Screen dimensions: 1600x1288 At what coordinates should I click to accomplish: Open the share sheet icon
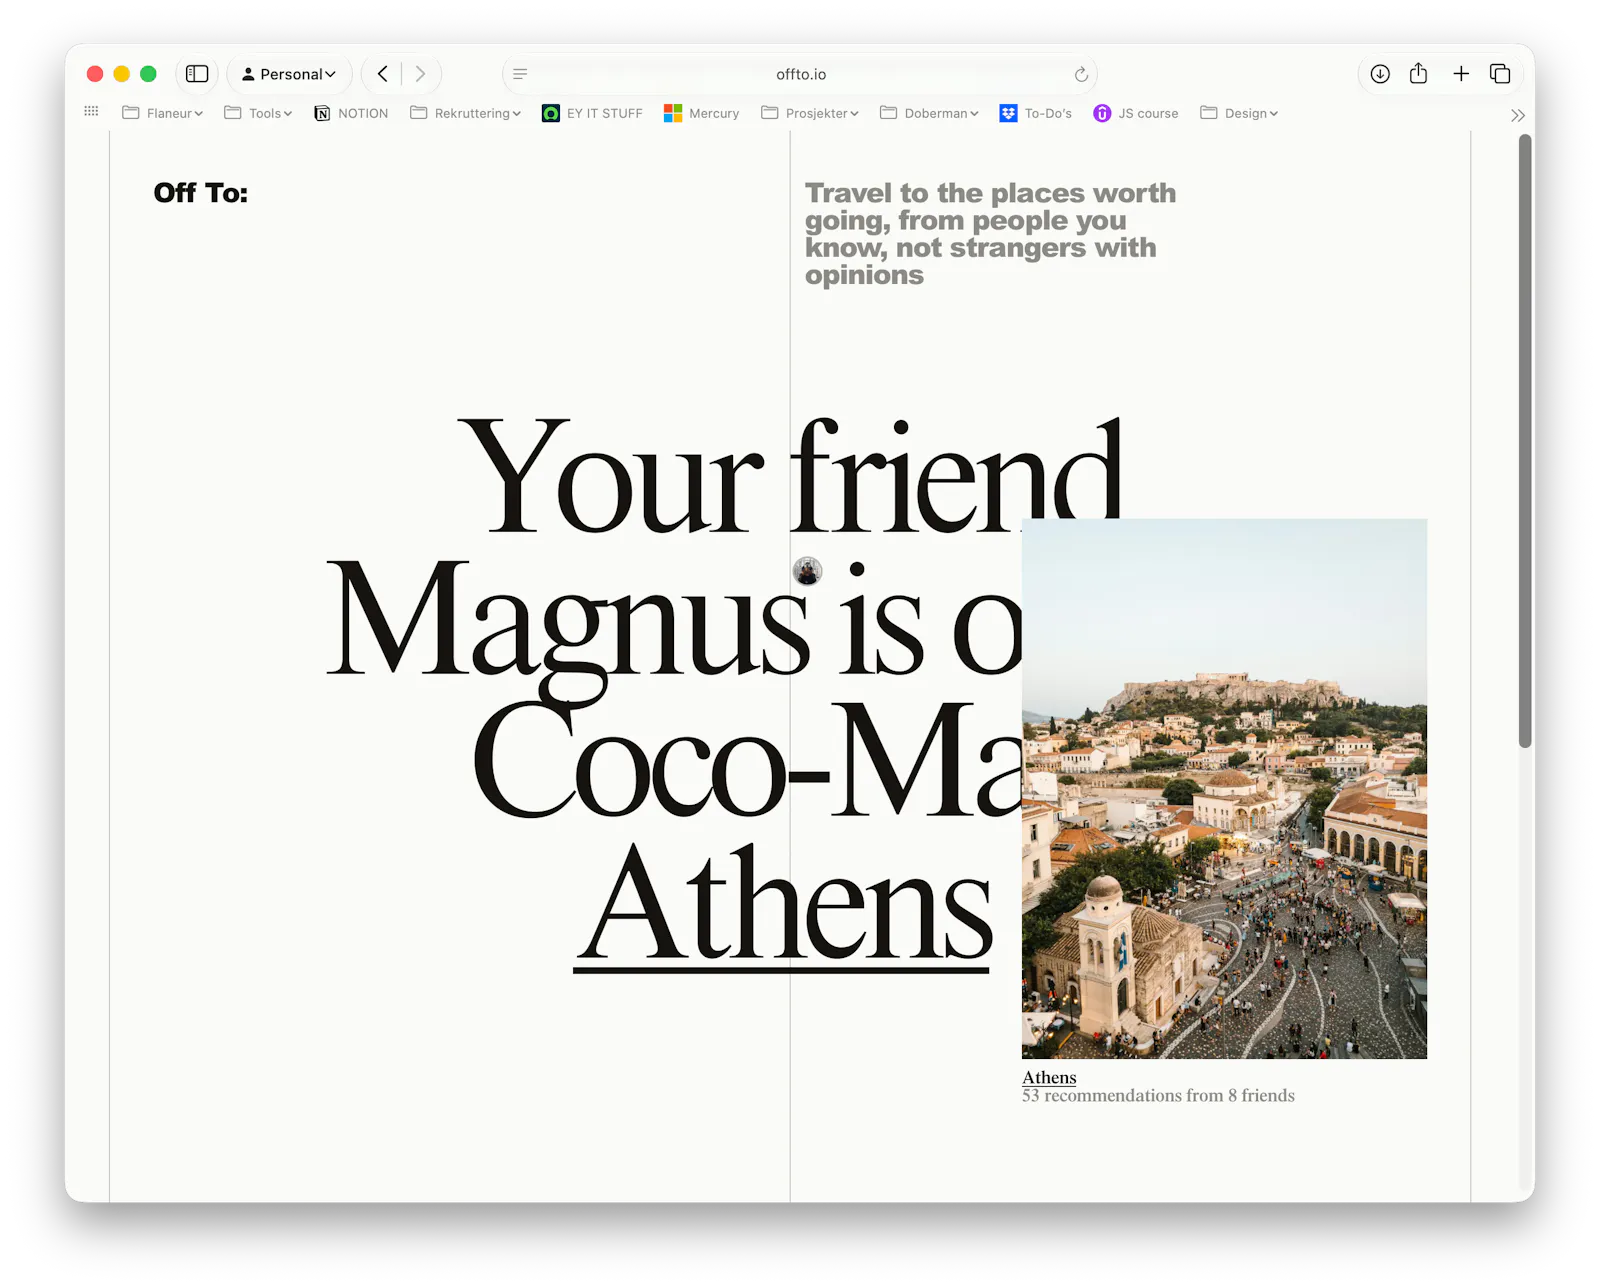click(1418, 74)
